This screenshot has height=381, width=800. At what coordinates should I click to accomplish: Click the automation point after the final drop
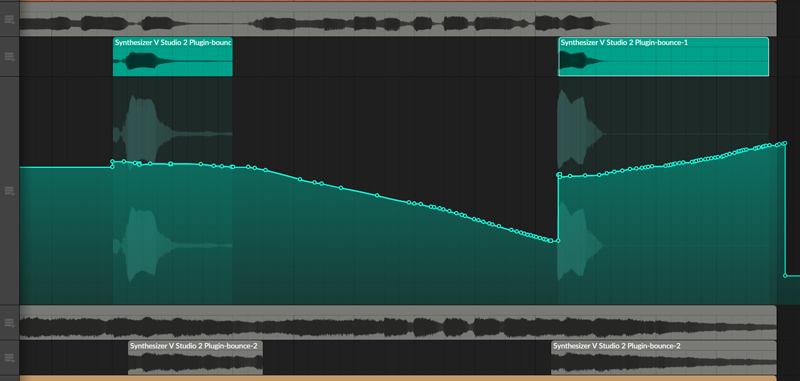(x=785, y=276)
